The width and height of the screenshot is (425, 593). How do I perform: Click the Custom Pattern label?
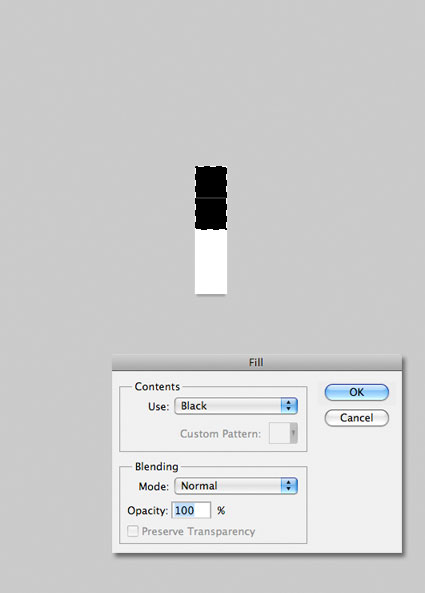[220, 434]
